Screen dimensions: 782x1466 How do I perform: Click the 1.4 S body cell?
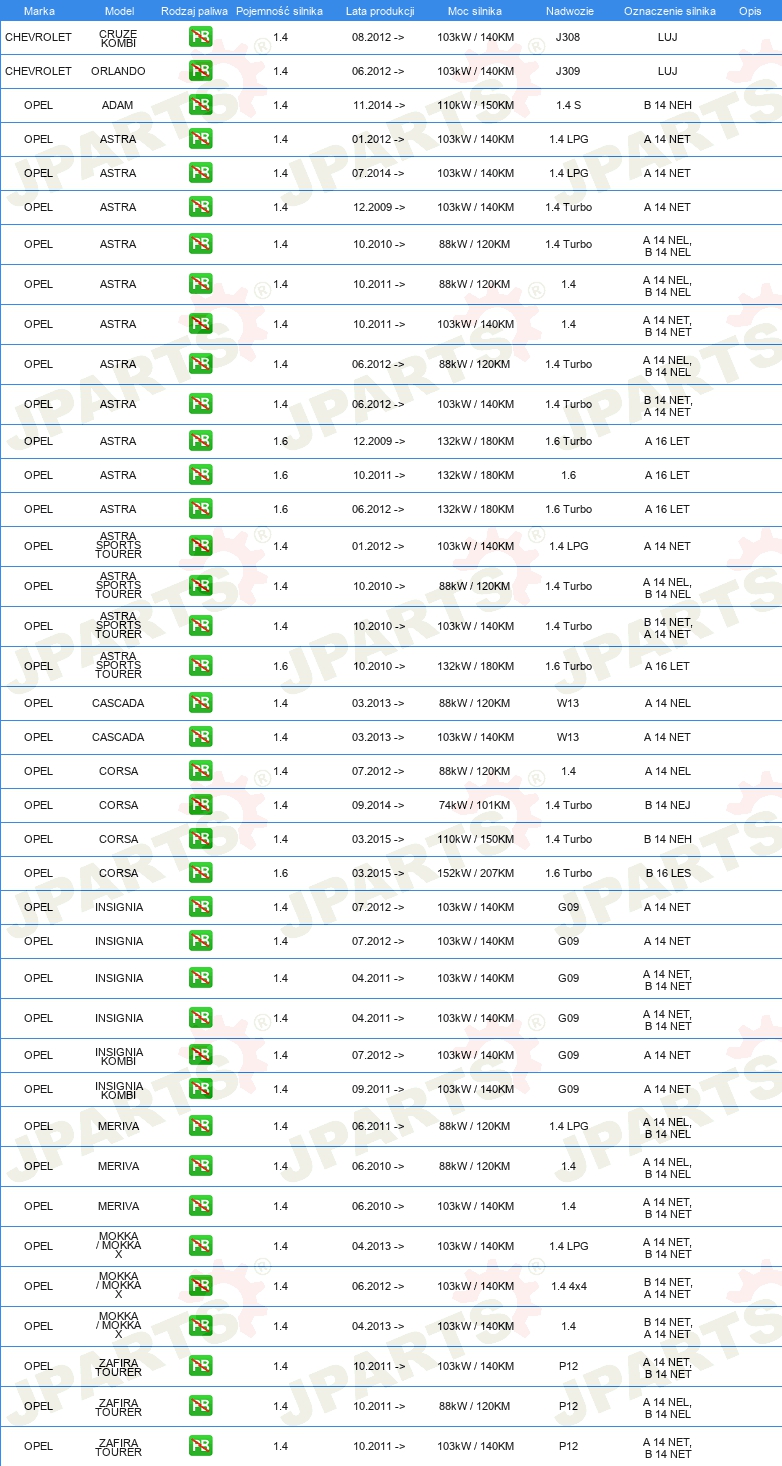coord(568,105)
